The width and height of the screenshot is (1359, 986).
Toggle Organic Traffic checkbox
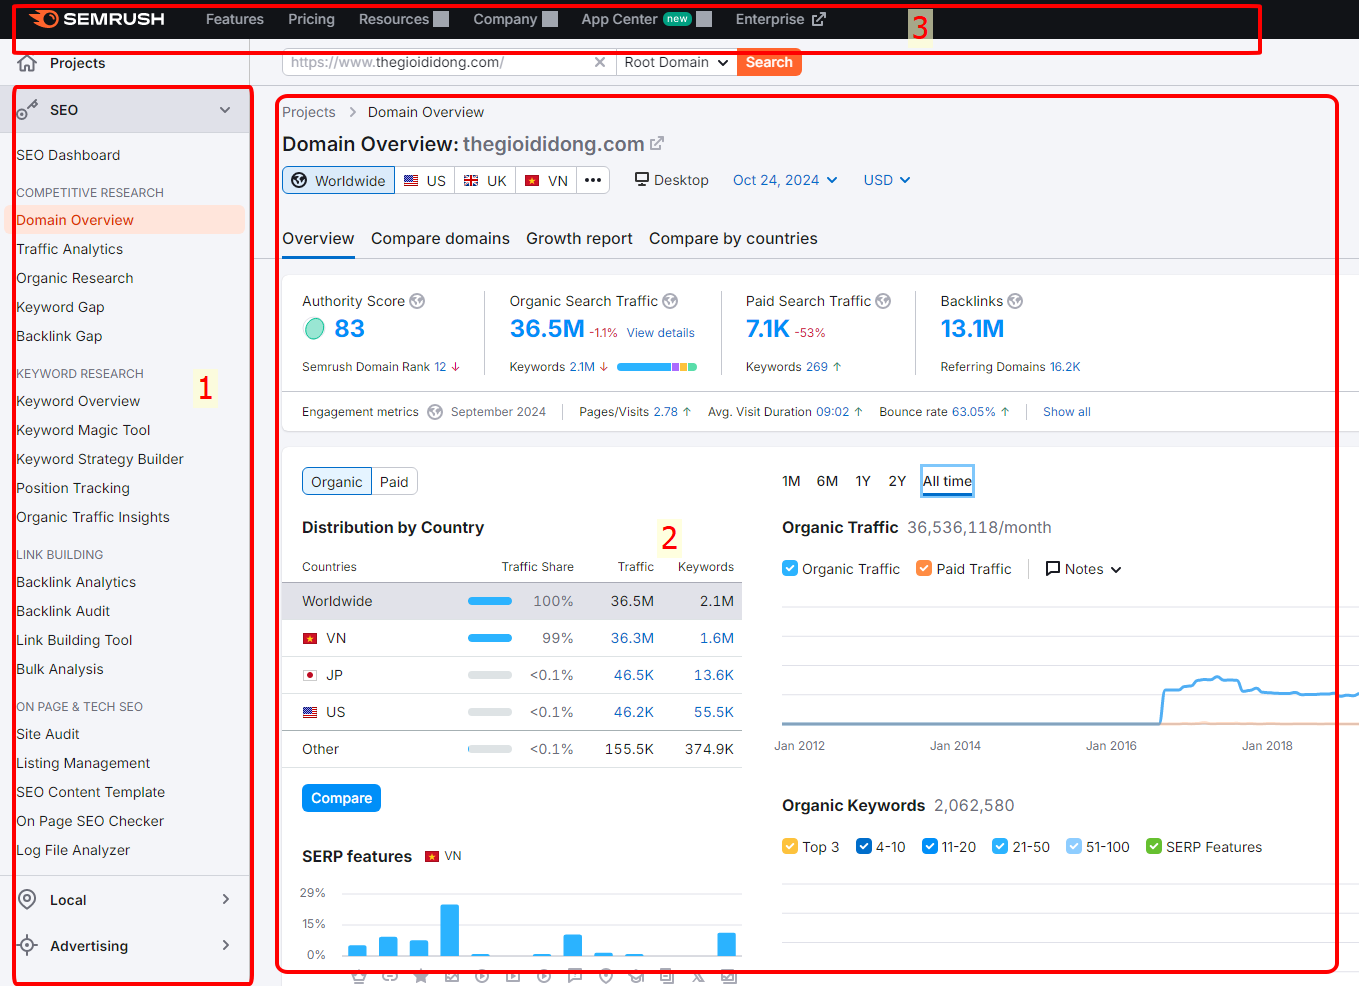tap(790, 568)
